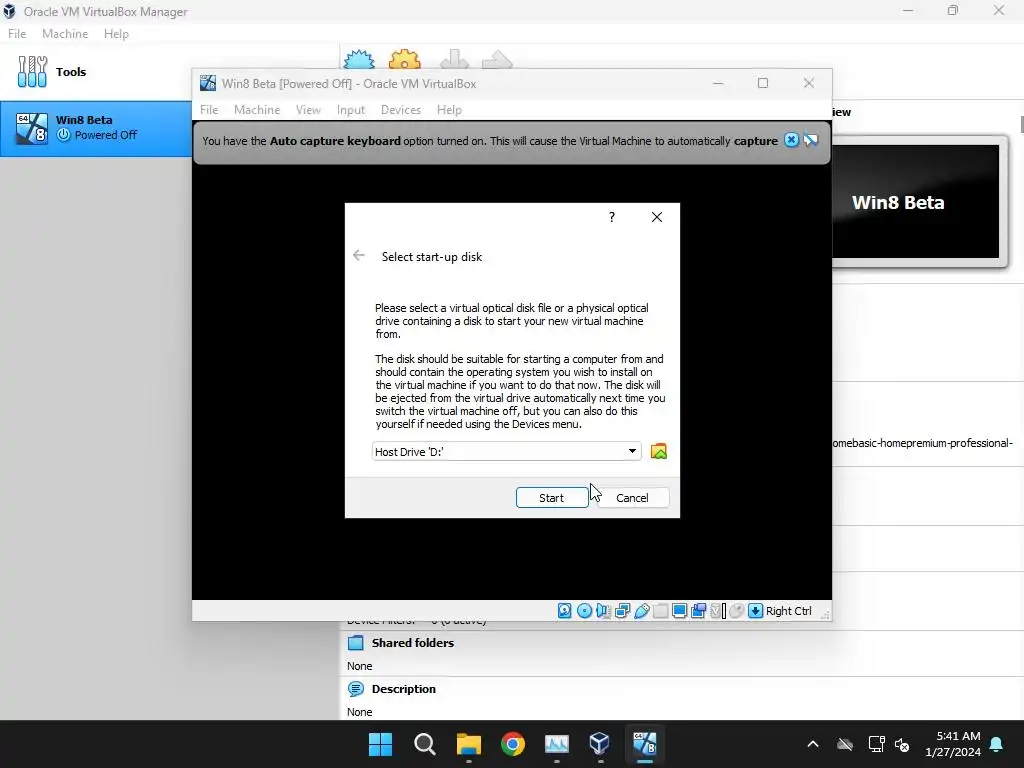Open Devices menu in VM window

pos(401,110)
